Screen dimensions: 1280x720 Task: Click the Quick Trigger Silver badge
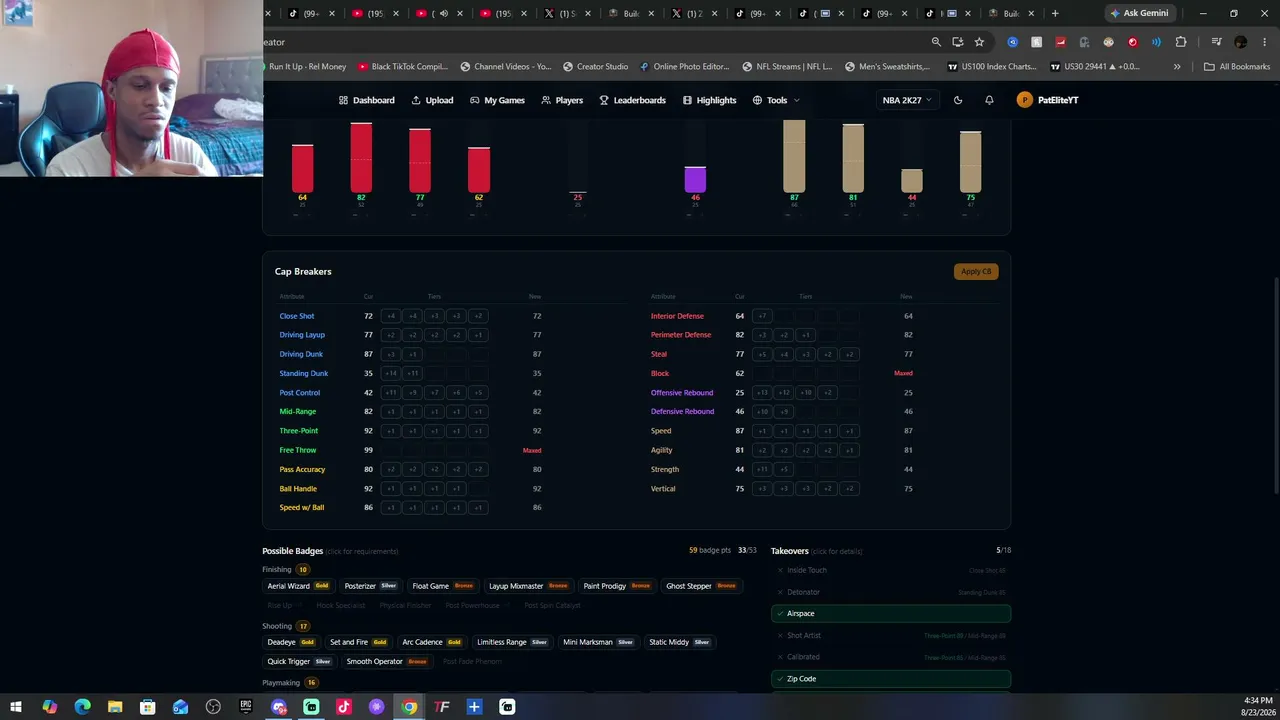pyautogui.click(x=300, y=661)
